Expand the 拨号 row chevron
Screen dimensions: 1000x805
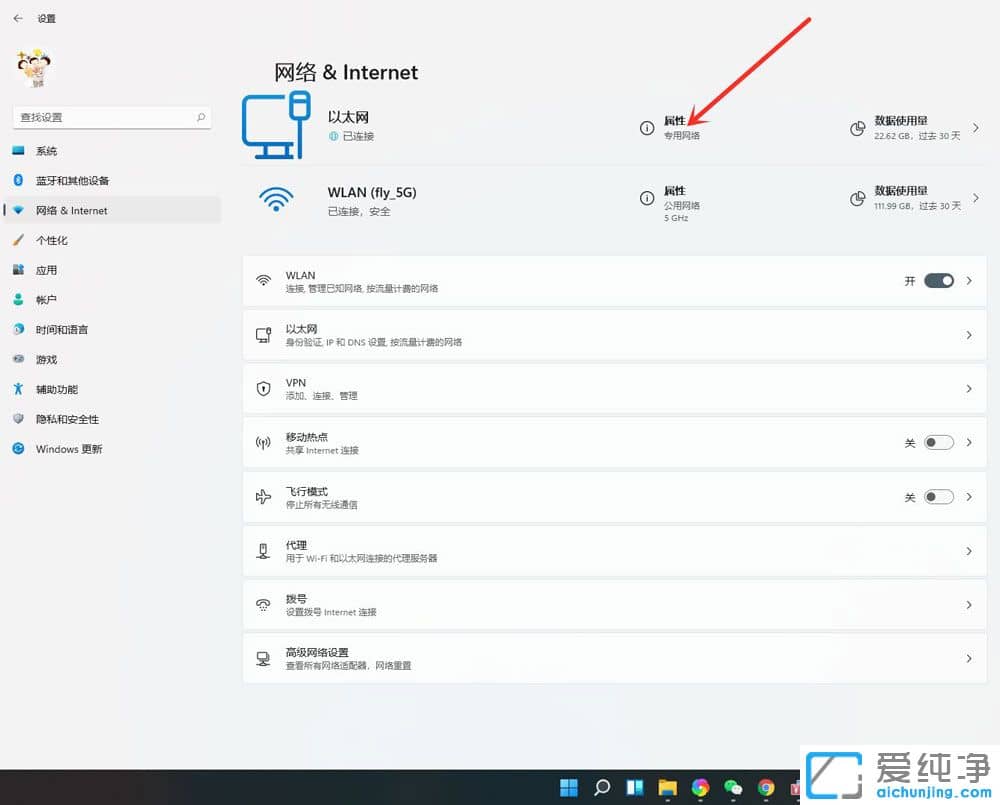tap(969, 605)
